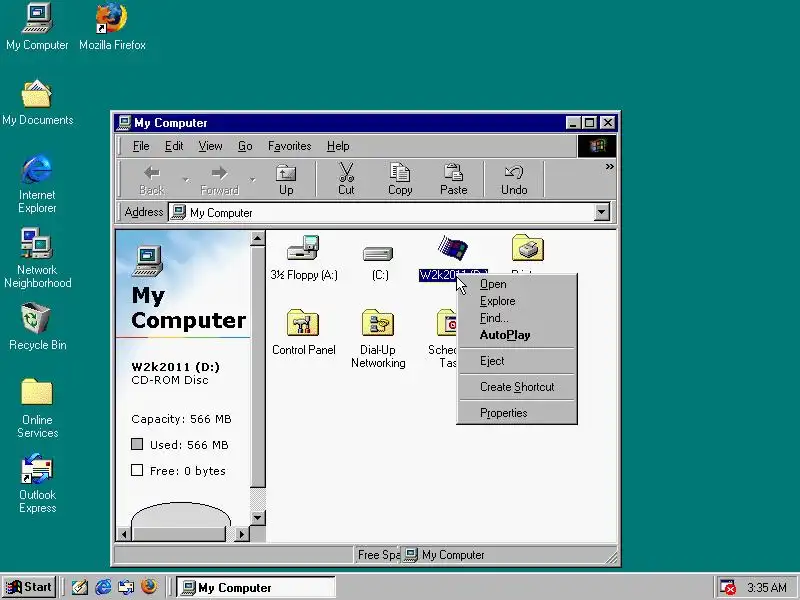
Task: Open Online Services folder
Action: 37,408
